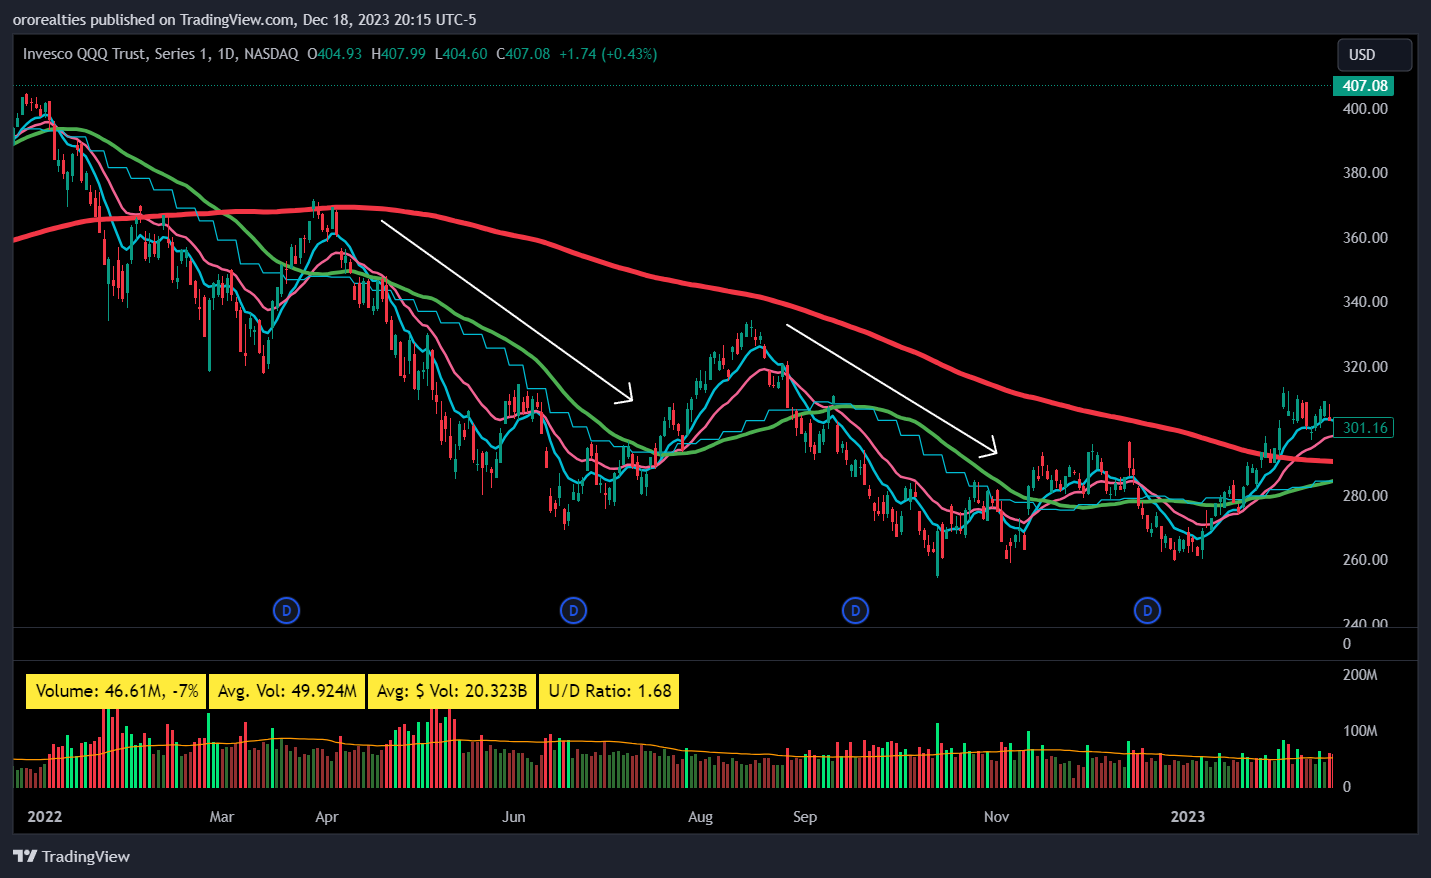Click the 2022 time axis label

point(44,817)
